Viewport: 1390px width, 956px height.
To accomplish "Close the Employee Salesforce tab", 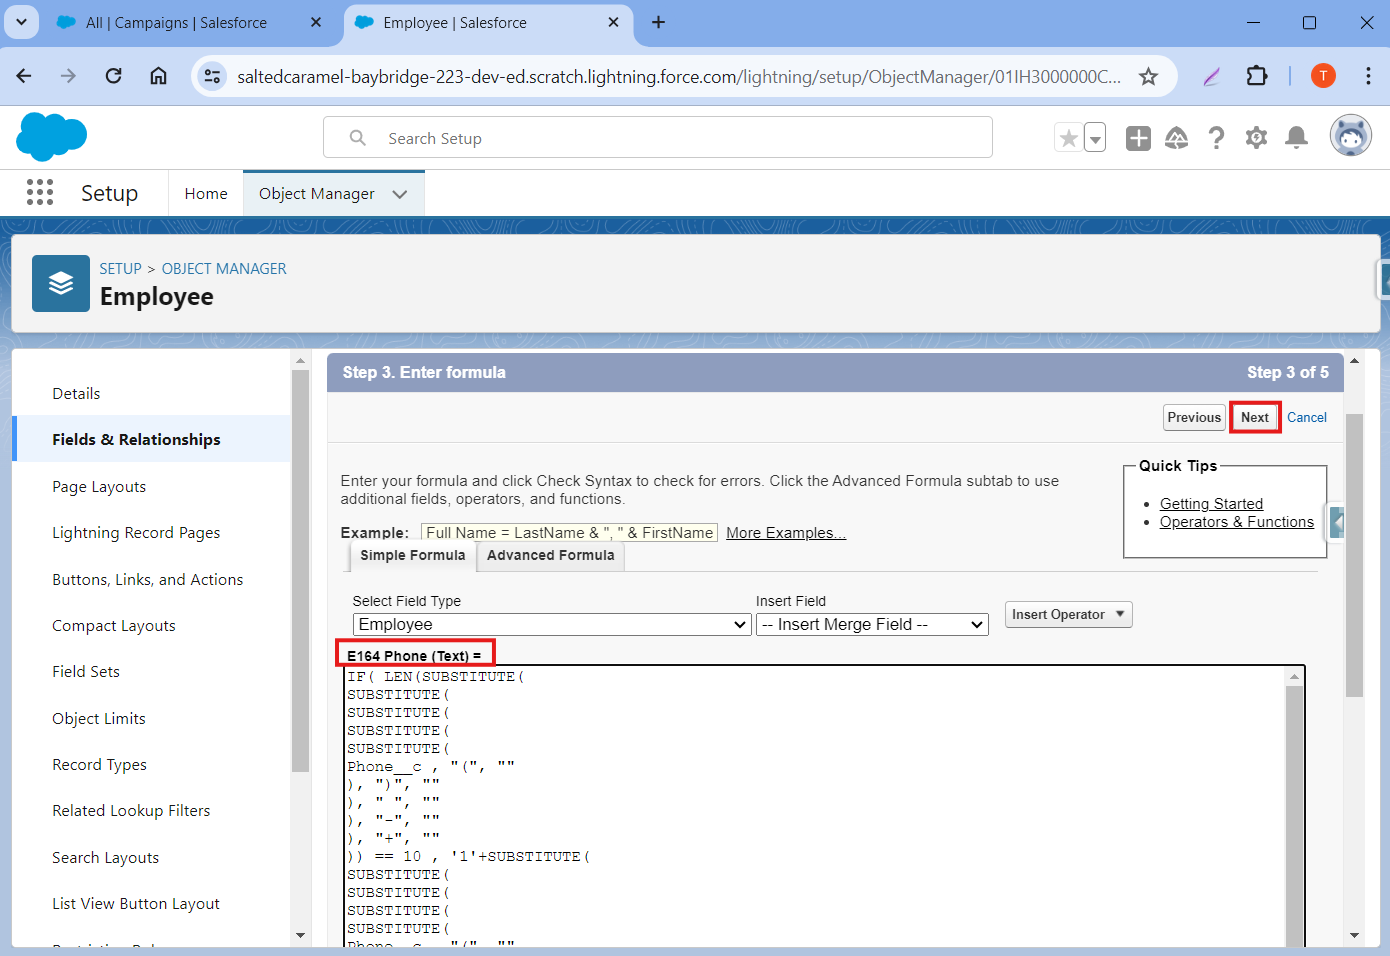I will pyautogui.click(x=613, y=22).
